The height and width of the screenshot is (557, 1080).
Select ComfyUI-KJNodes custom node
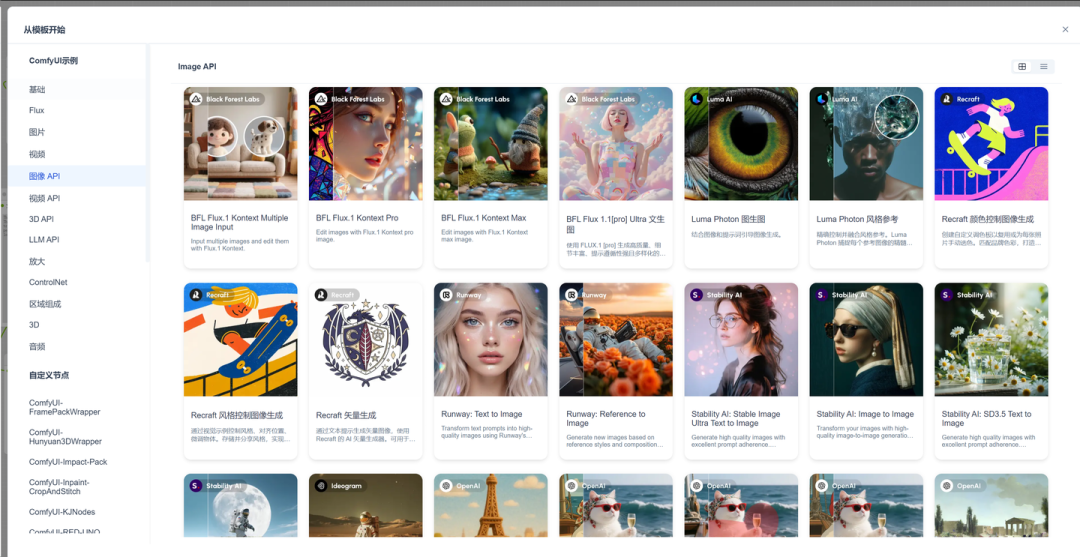point(77,512)
